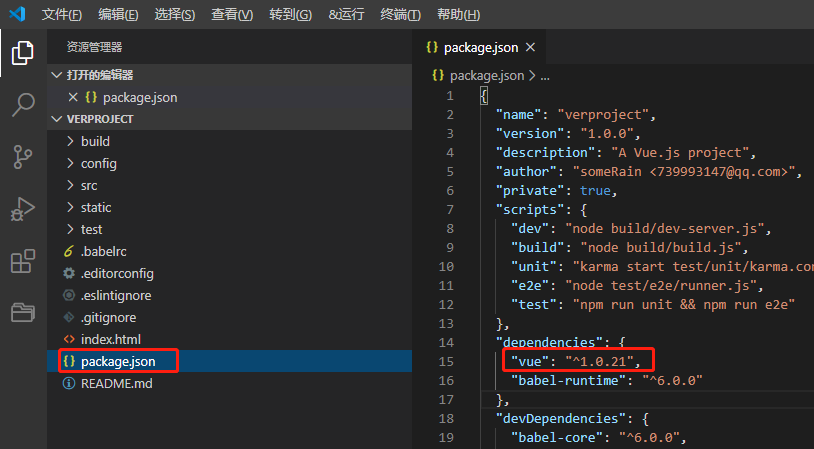
Task: Open the 转到(G) menu
Action: [x=290, y=15]
